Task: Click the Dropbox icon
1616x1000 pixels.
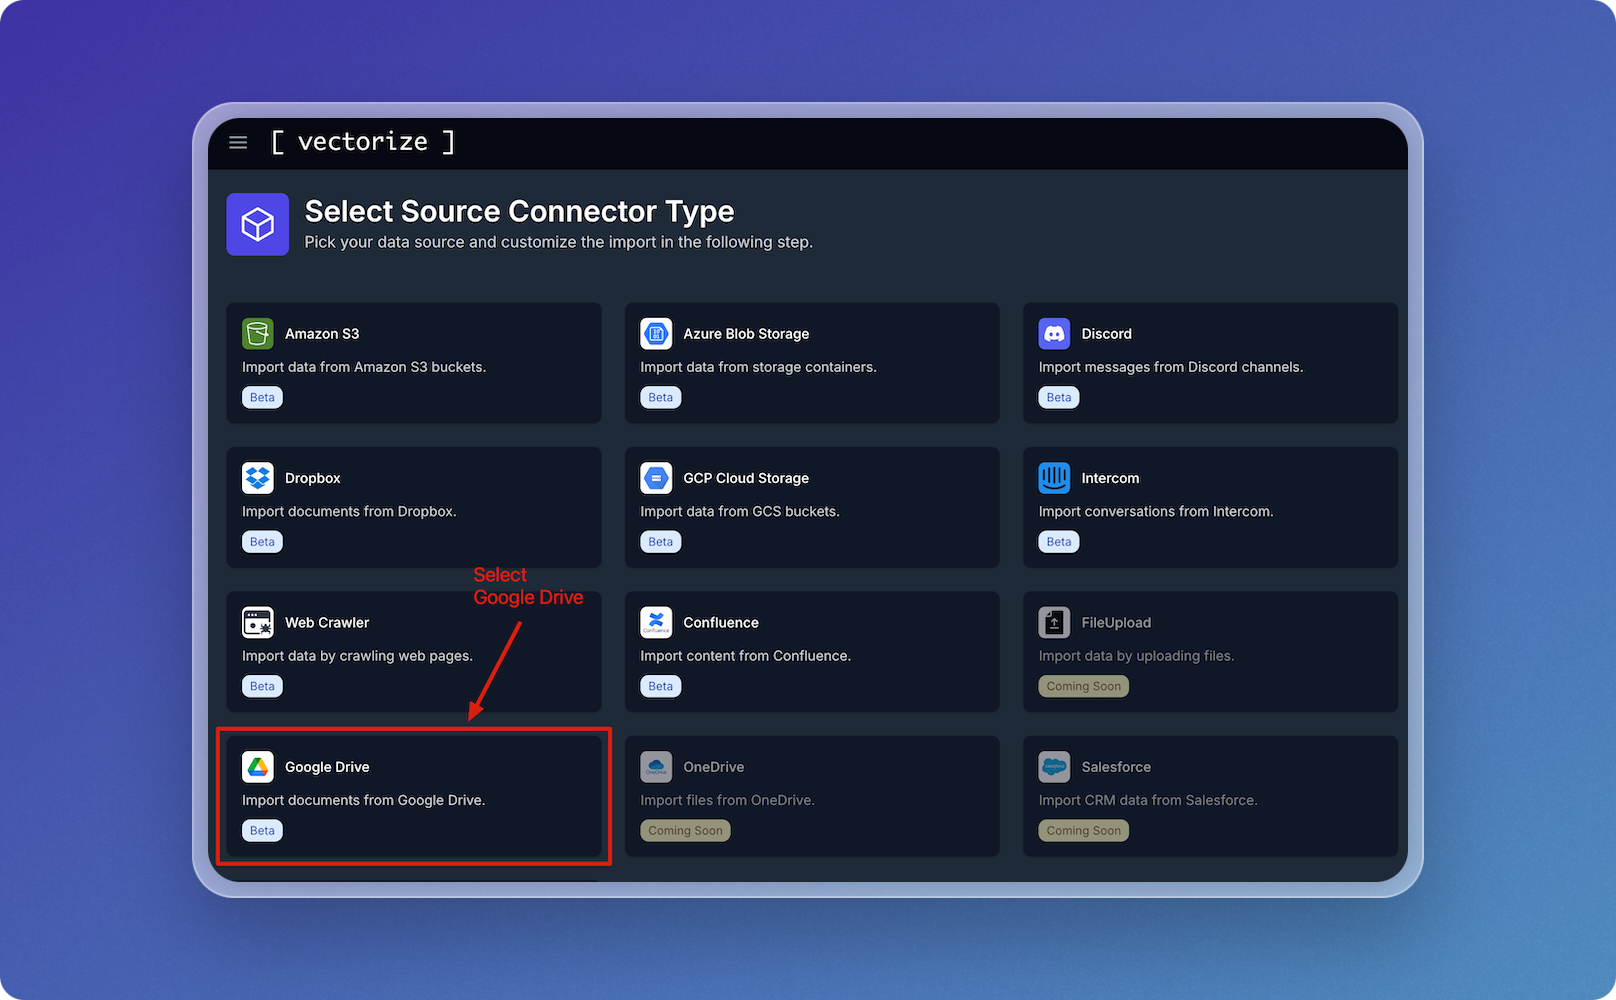Action: 258,478
